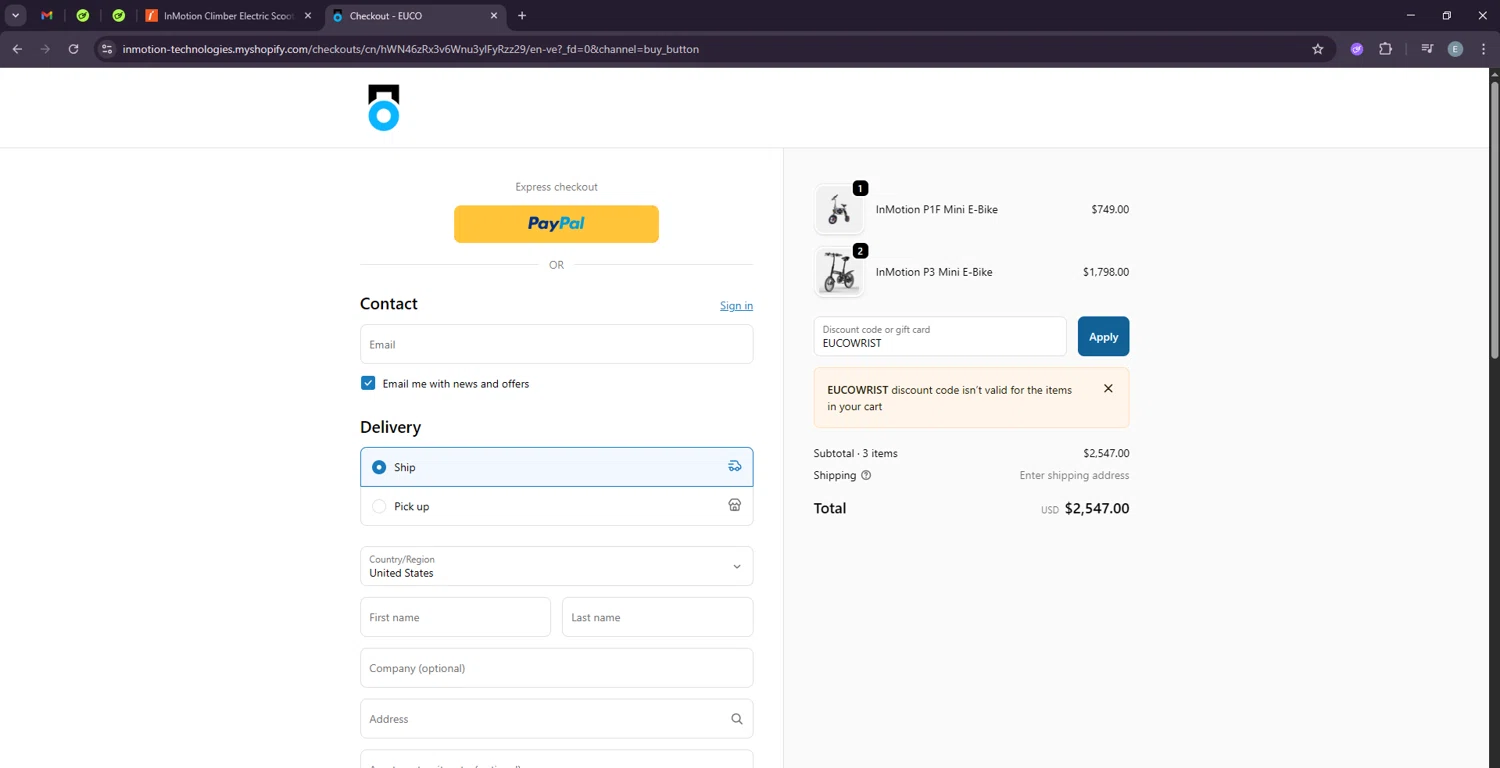Click the InMotion P1F Mini E-Bike thumbnail
Screen dimensions: 1500x768
pyautogui.click(x=839, y=210)
